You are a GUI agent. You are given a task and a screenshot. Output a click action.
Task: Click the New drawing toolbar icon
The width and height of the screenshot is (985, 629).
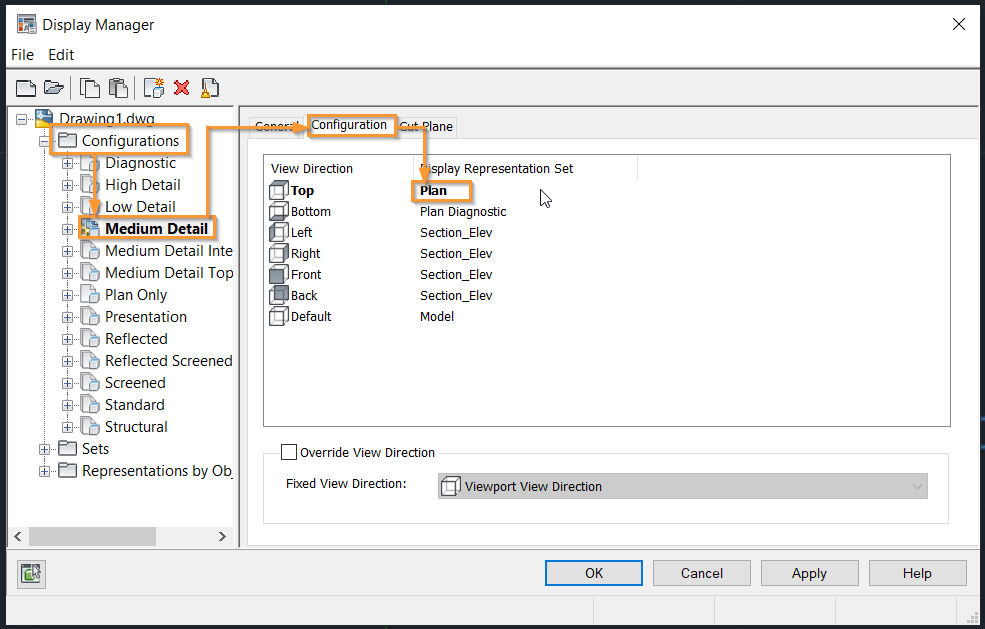click(x=26, y=88)
